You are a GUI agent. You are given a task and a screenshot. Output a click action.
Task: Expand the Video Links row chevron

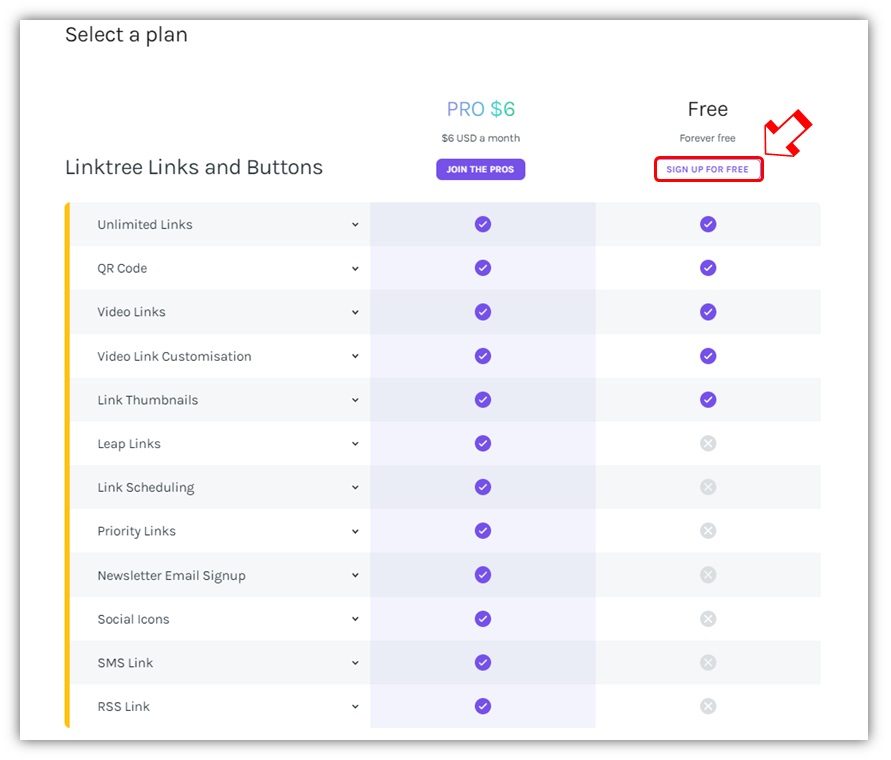[355, 312]
